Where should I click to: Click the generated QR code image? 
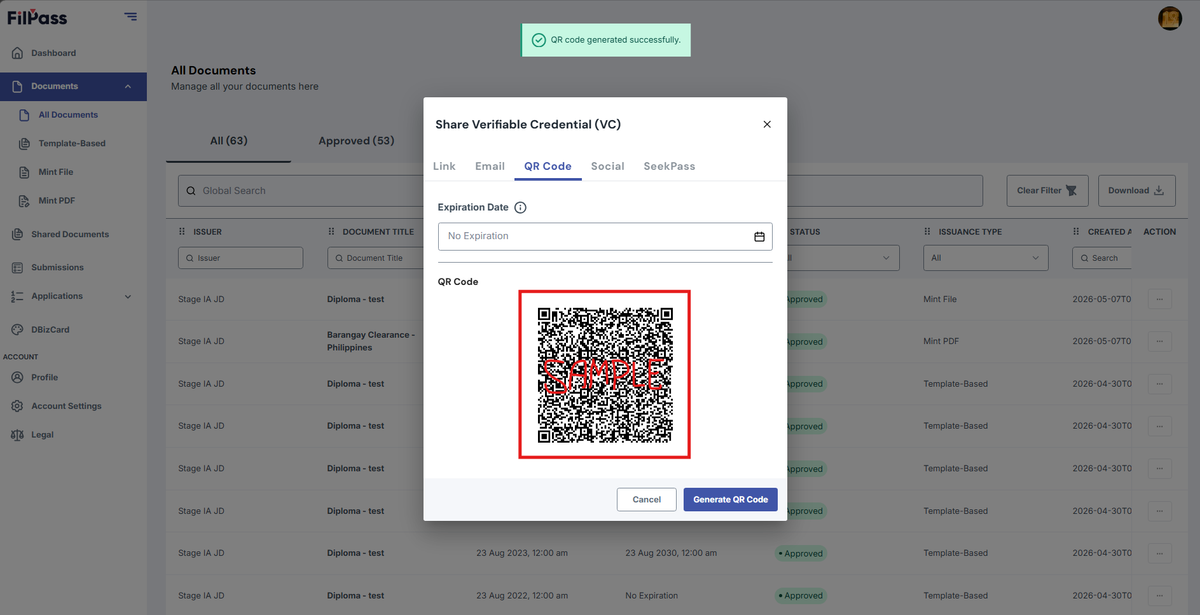604,375
